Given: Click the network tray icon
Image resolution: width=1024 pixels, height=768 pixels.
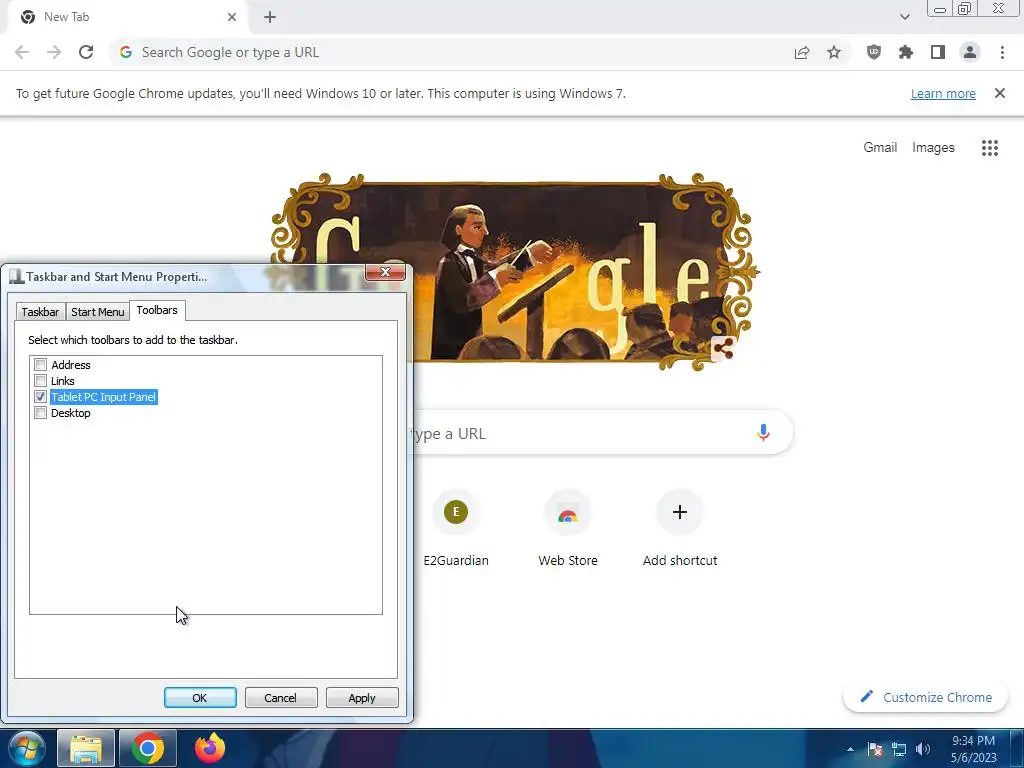Looking at the screenshot, I should [899, 749].
